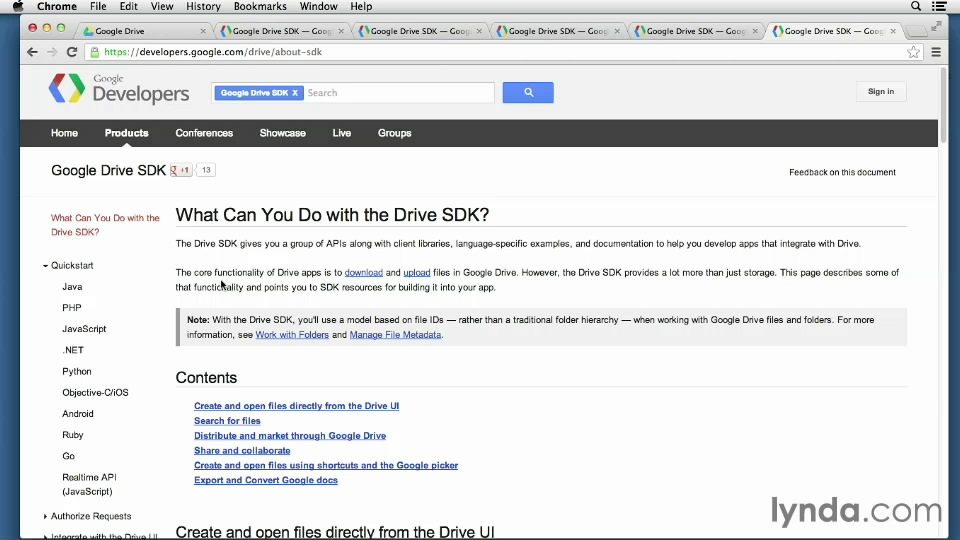Image resolution: width=960 pixels, height=540 pixels.
Task: Collapse the Quickstart section
Action: [45, 266]
